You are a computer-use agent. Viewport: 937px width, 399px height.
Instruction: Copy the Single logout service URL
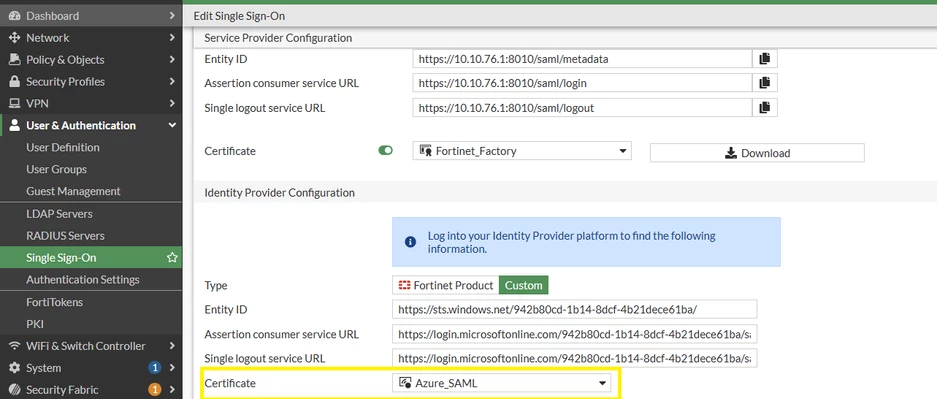click(764, 108)
